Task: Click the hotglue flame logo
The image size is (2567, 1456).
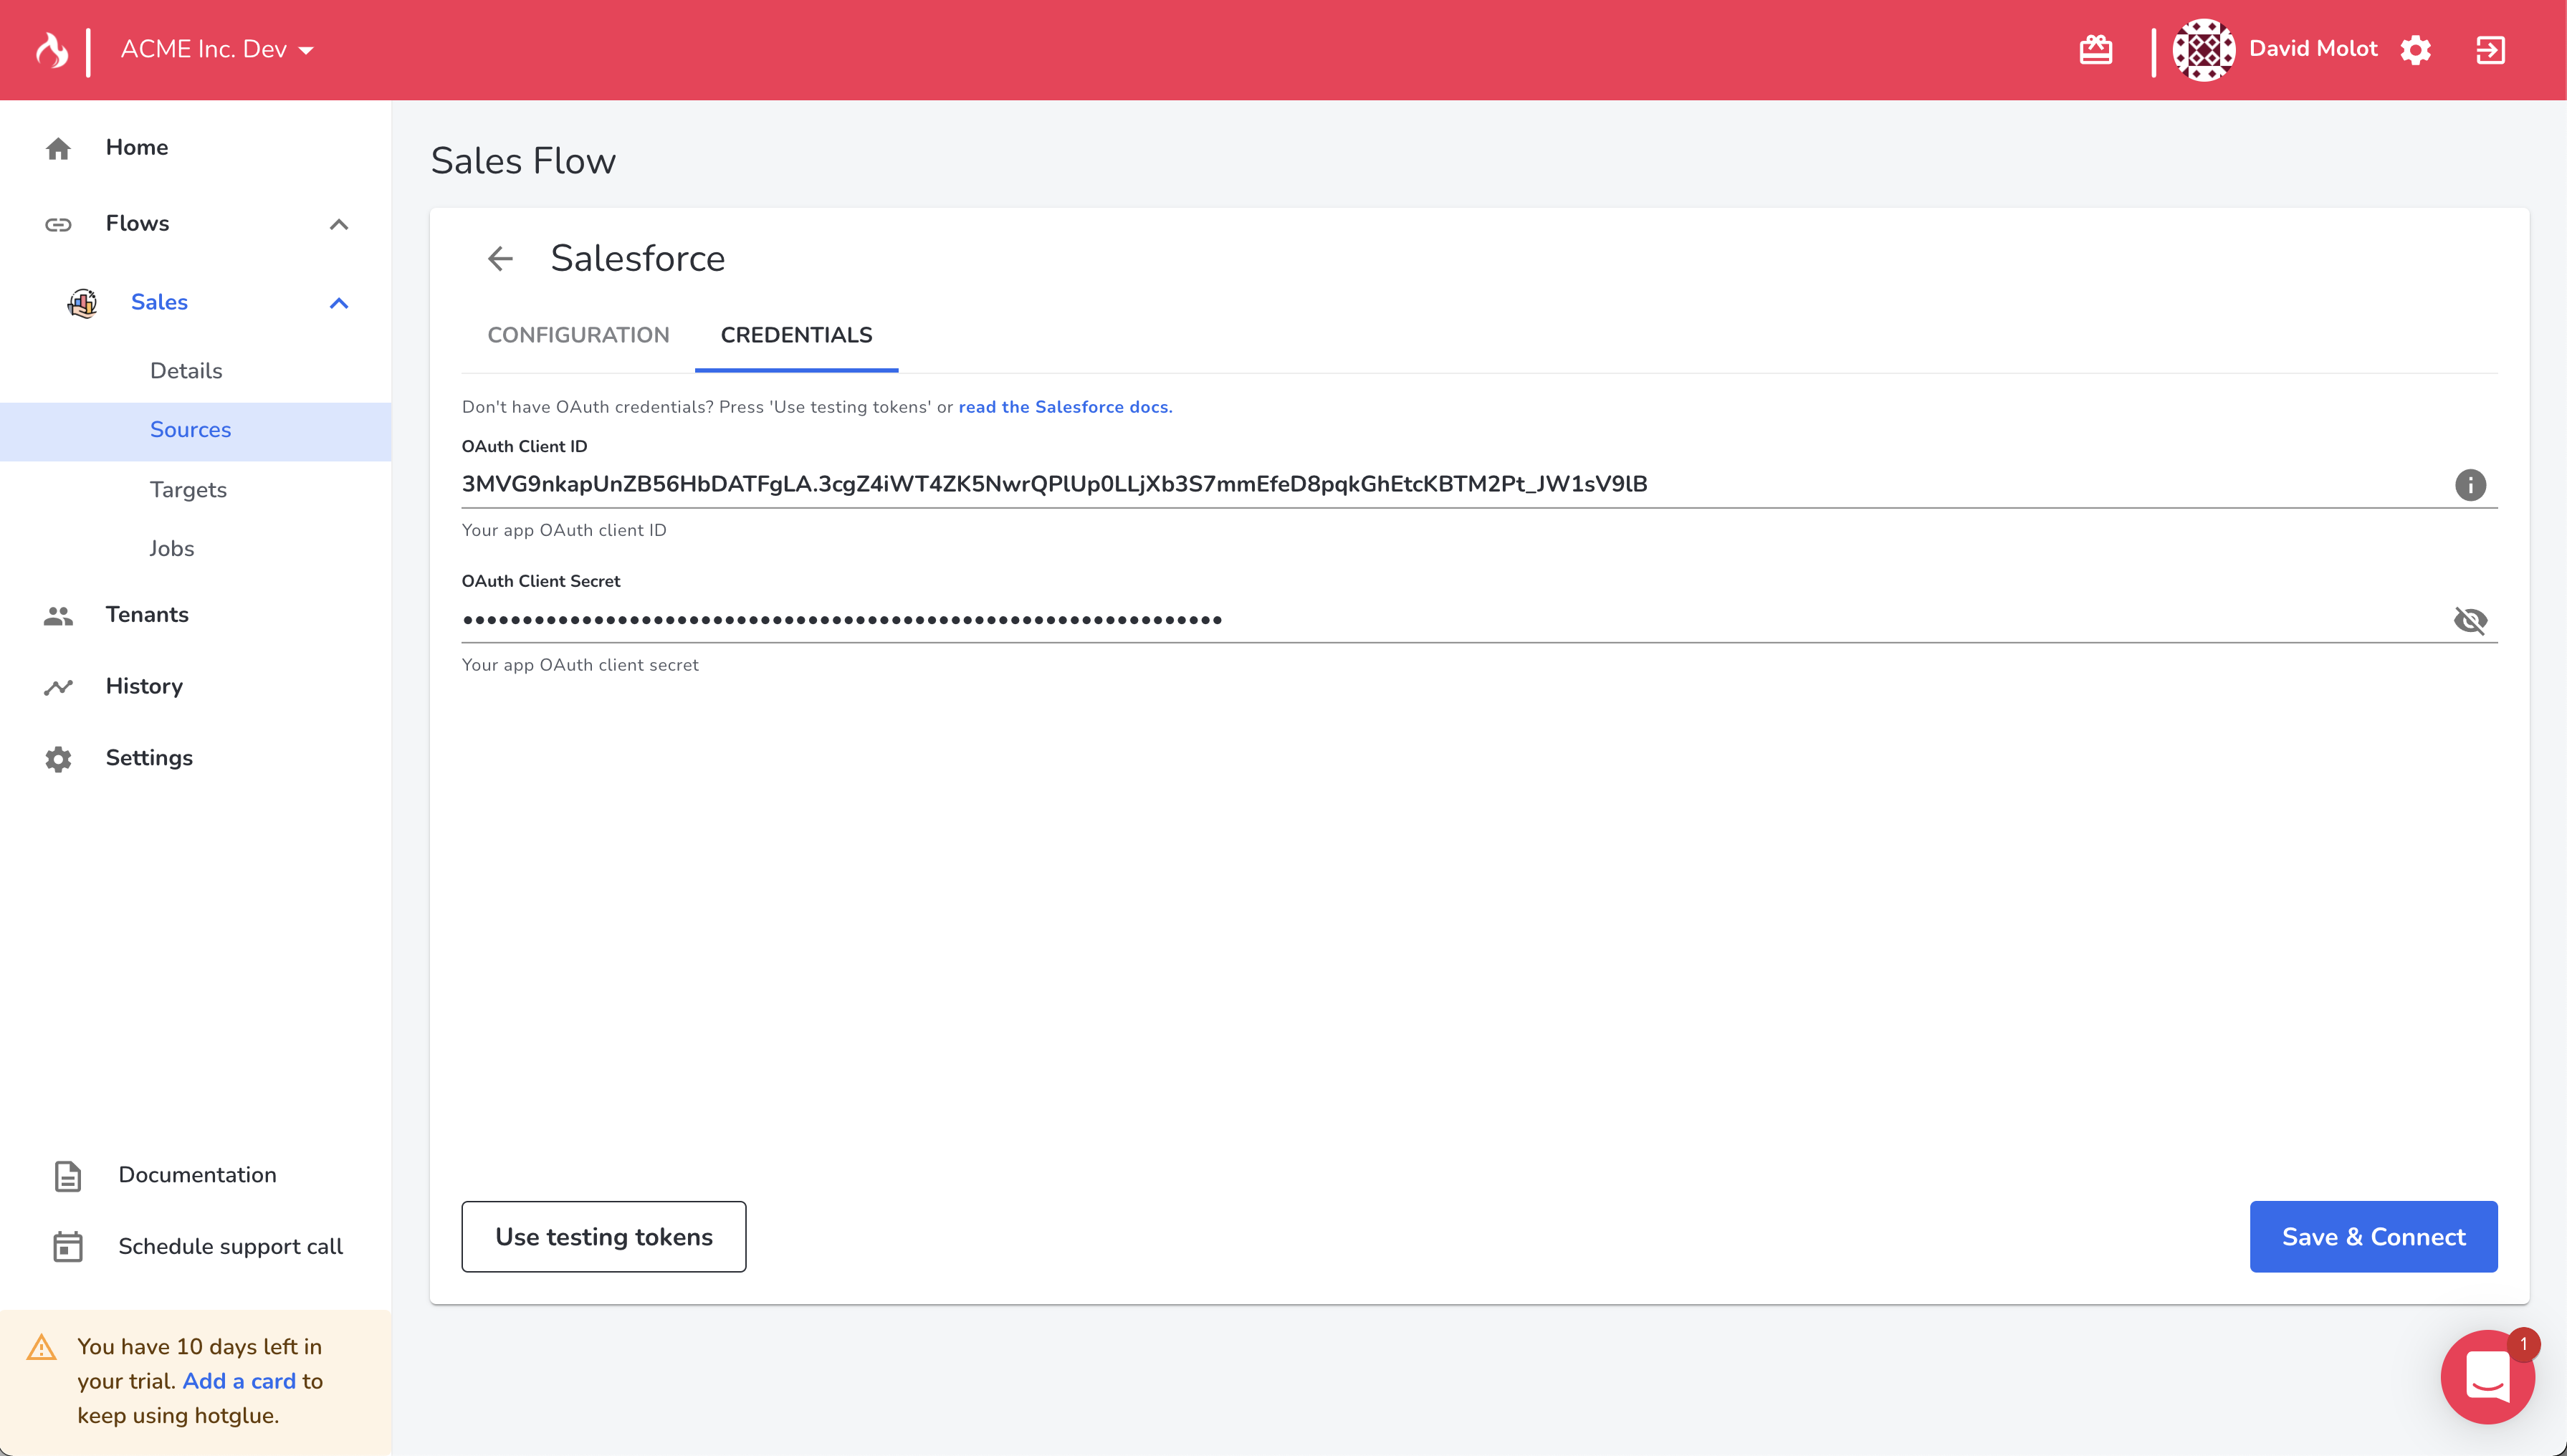Action: coord(52,49)
